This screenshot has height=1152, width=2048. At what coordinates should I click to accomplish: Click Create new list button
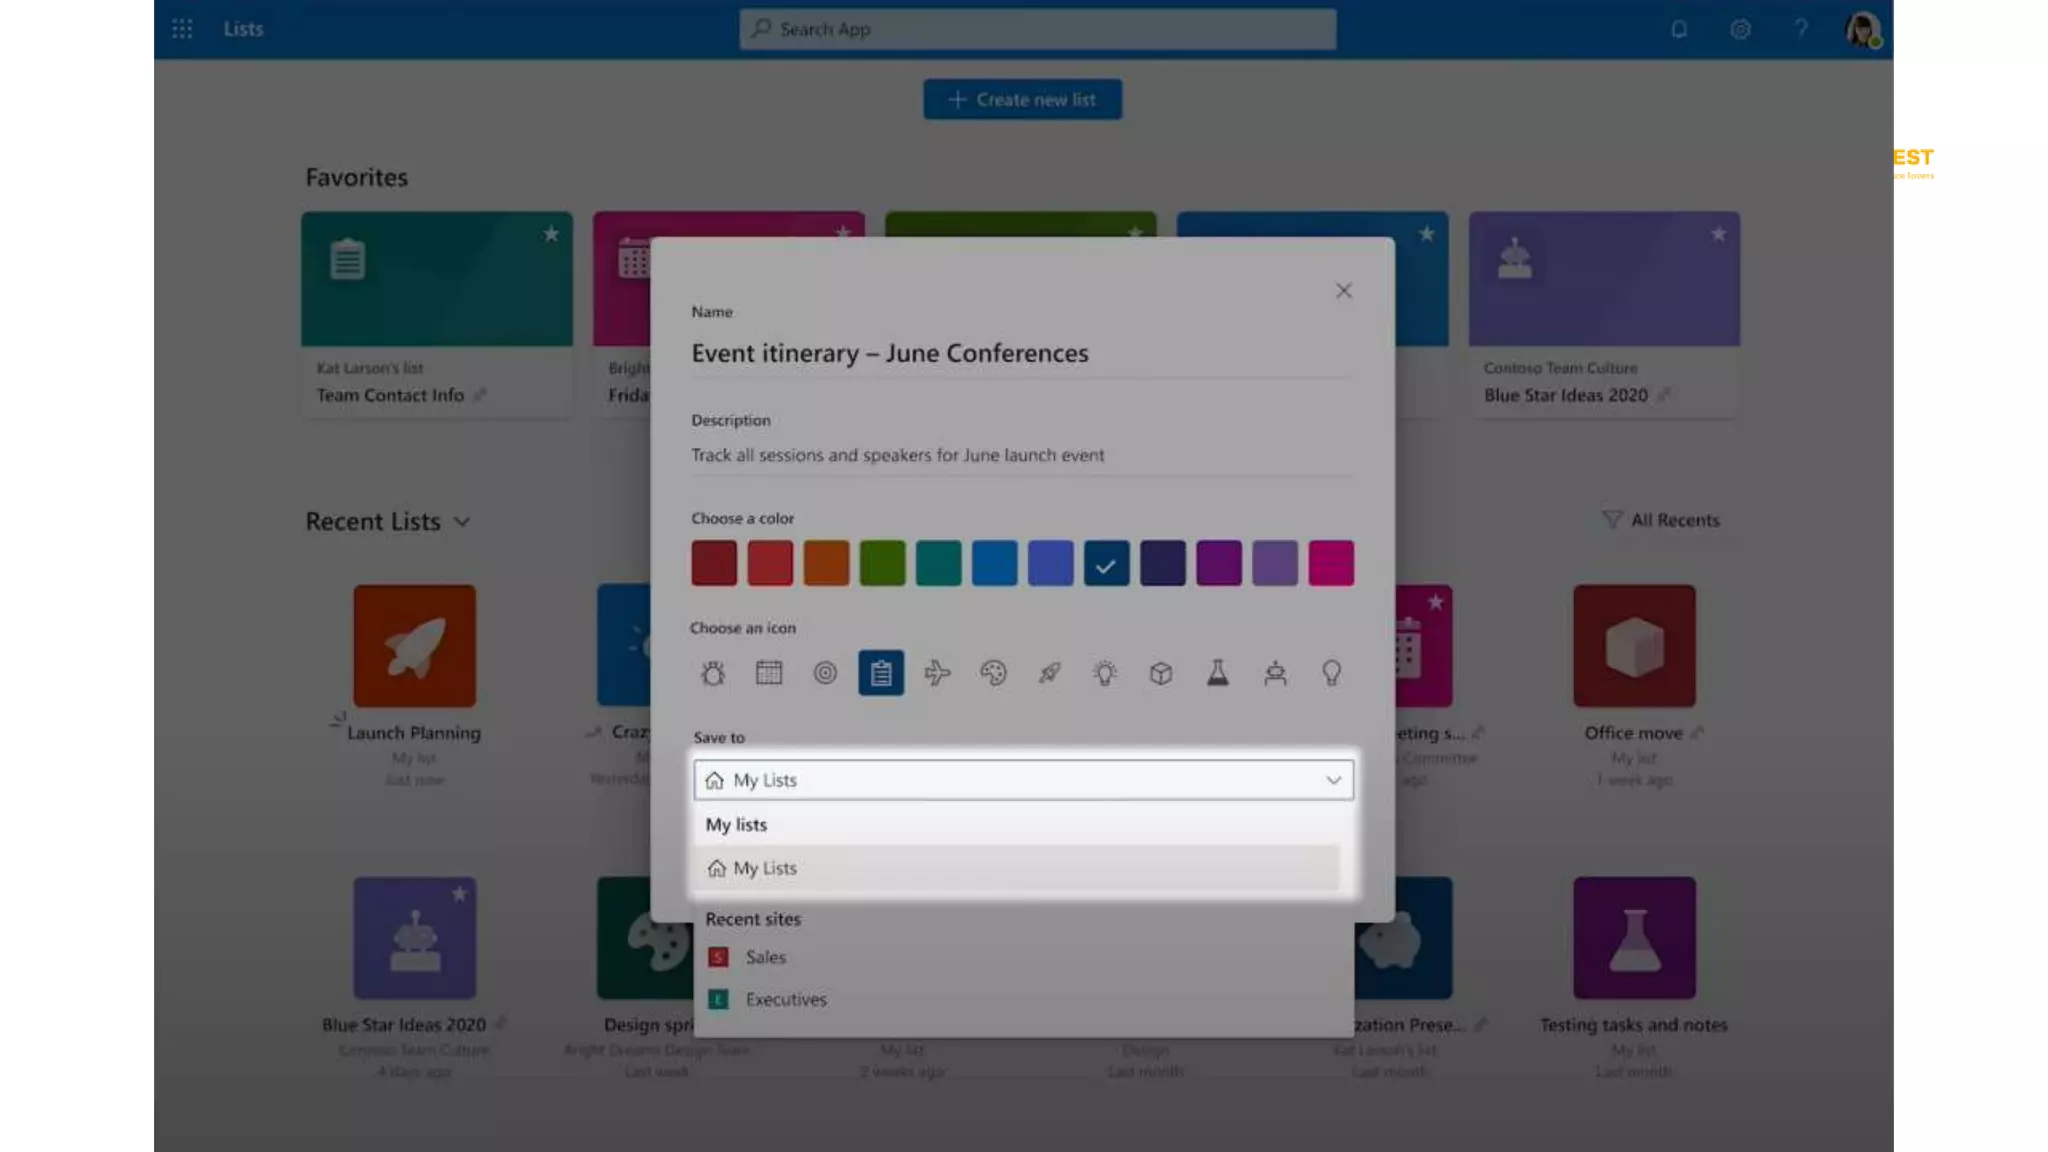click(1022, 100)
